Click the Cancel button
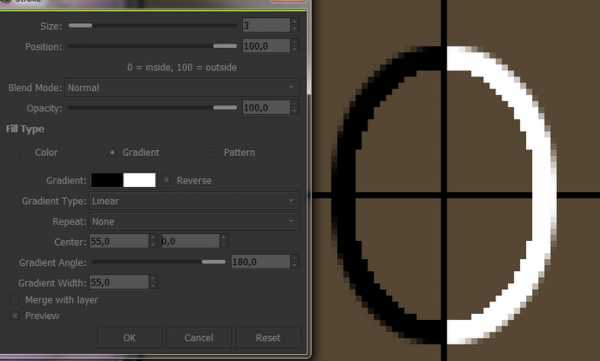 click(x=199, y=338)
